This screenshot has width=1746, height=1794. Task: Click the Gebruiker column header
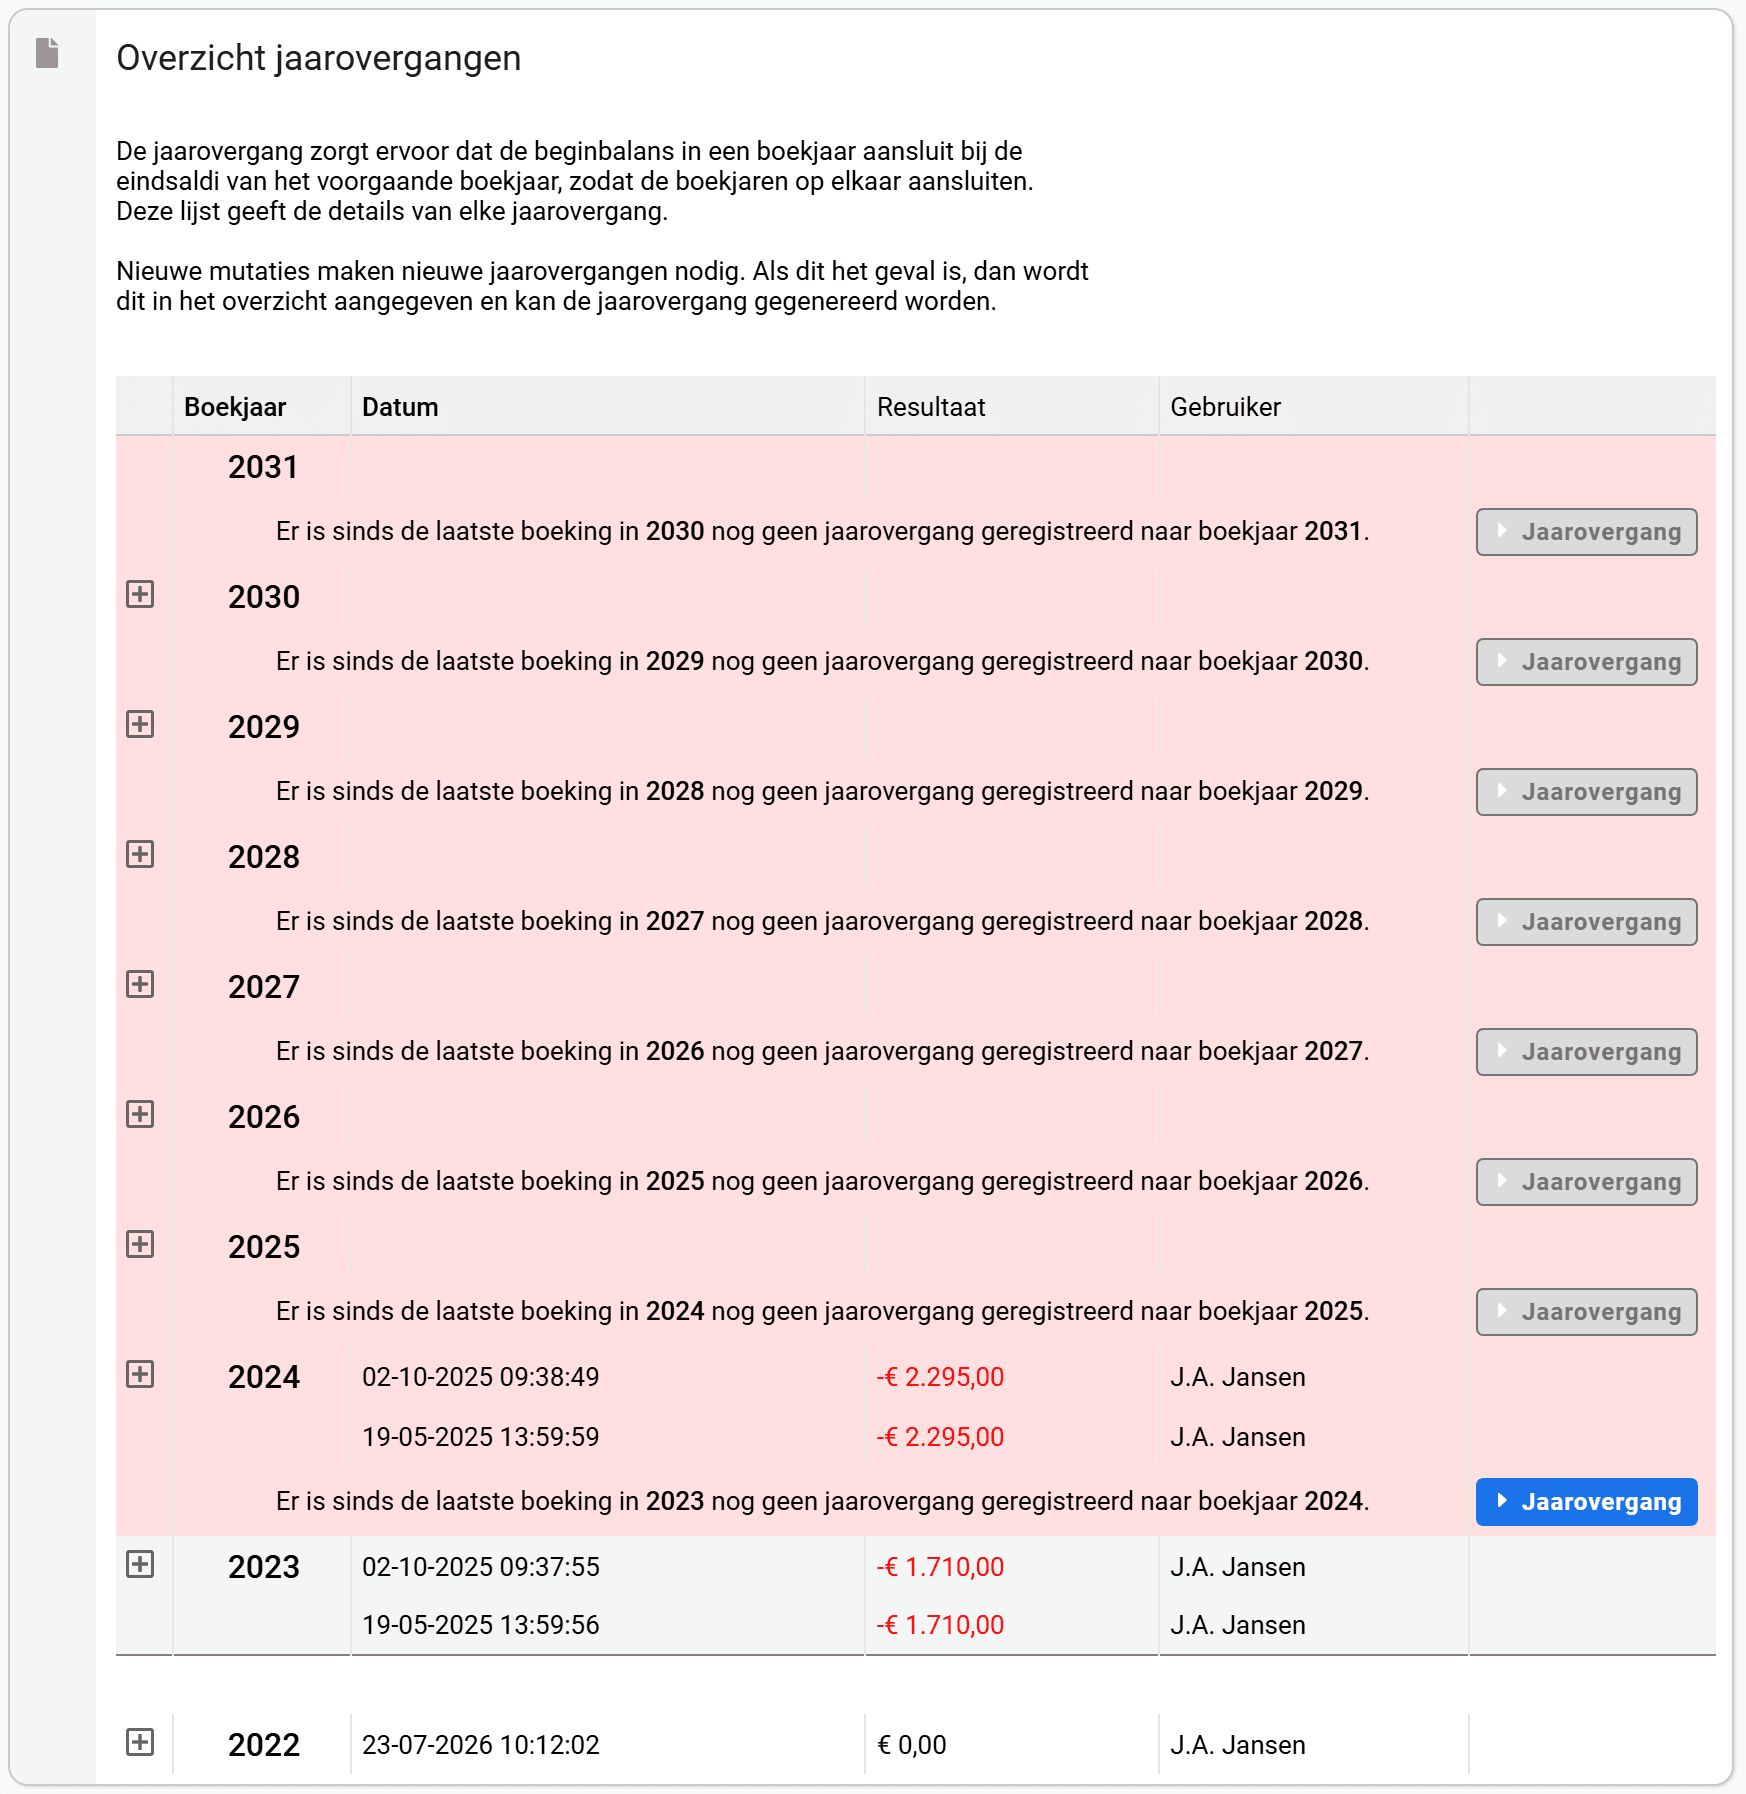pos(1314,407)
